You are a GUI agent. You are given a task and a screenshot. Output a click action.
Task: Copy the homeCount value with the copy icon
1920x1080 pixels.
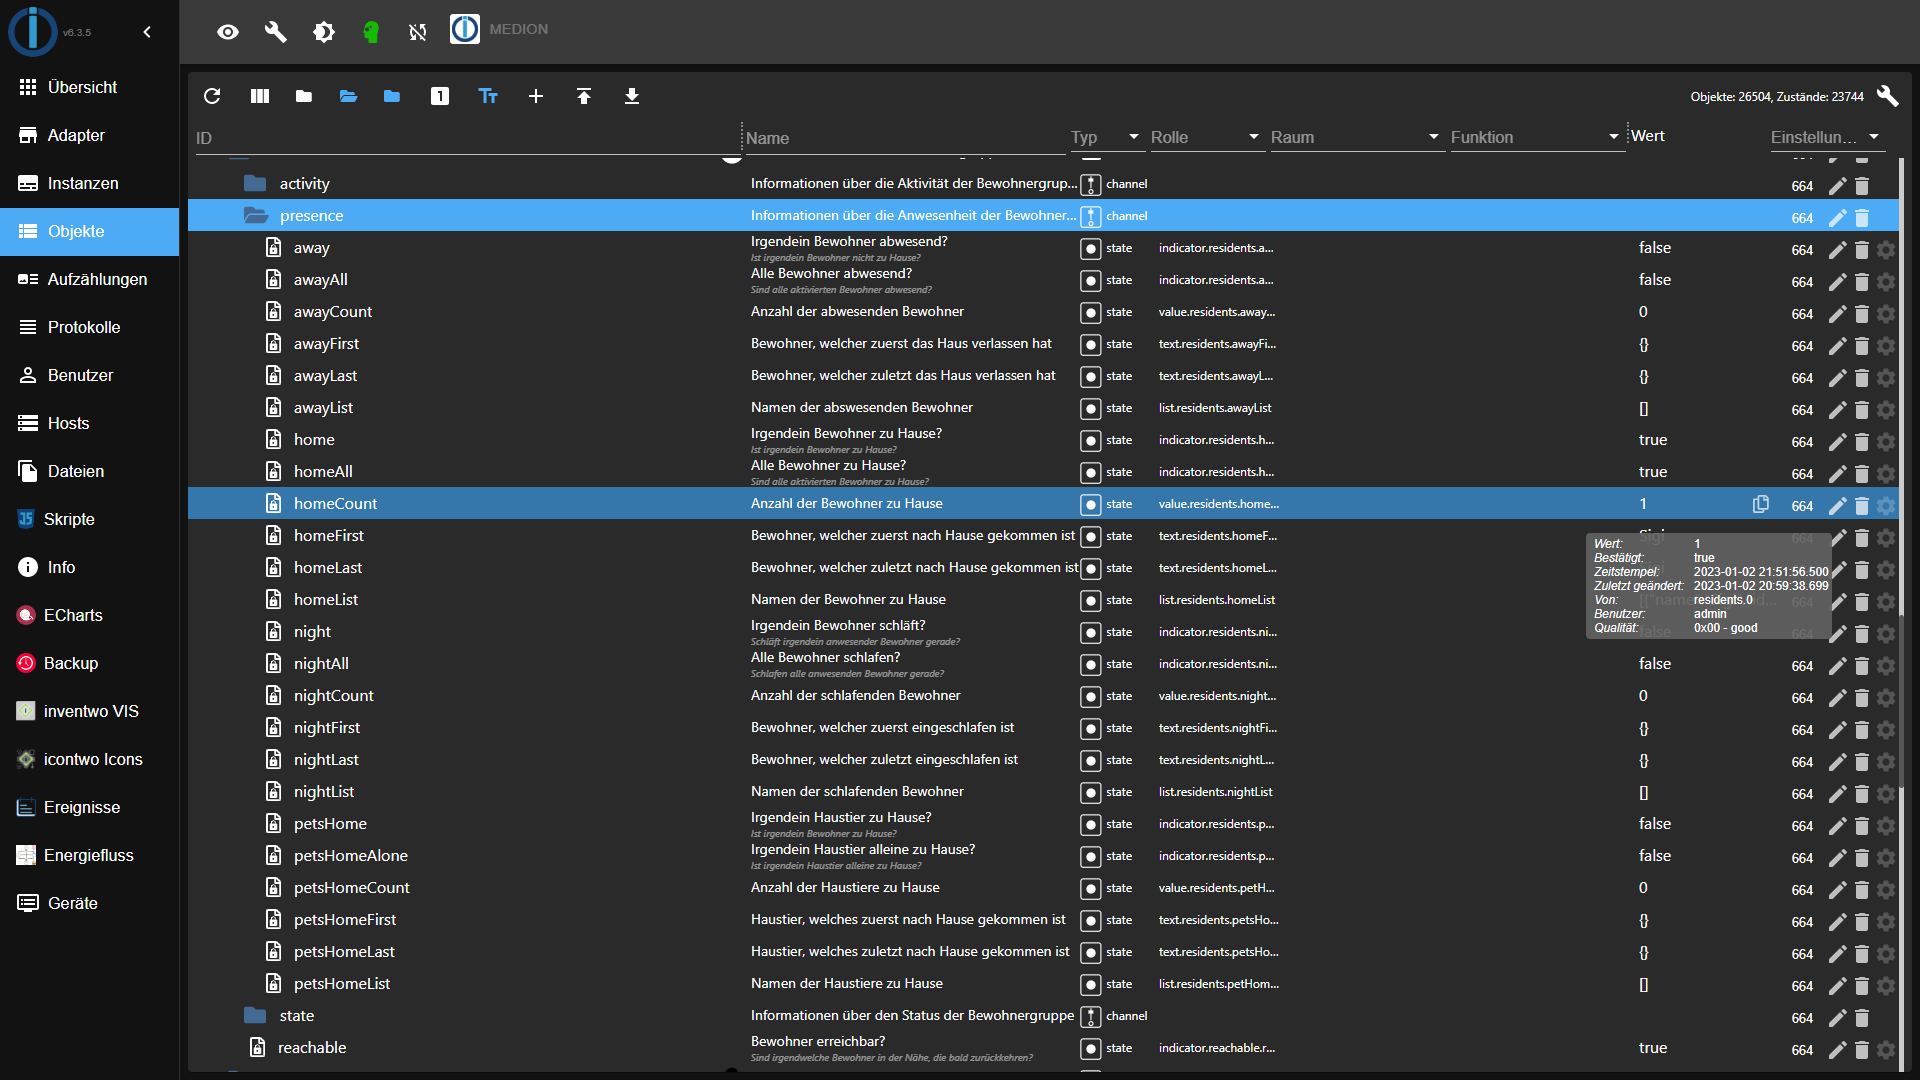pos(1761,504)
